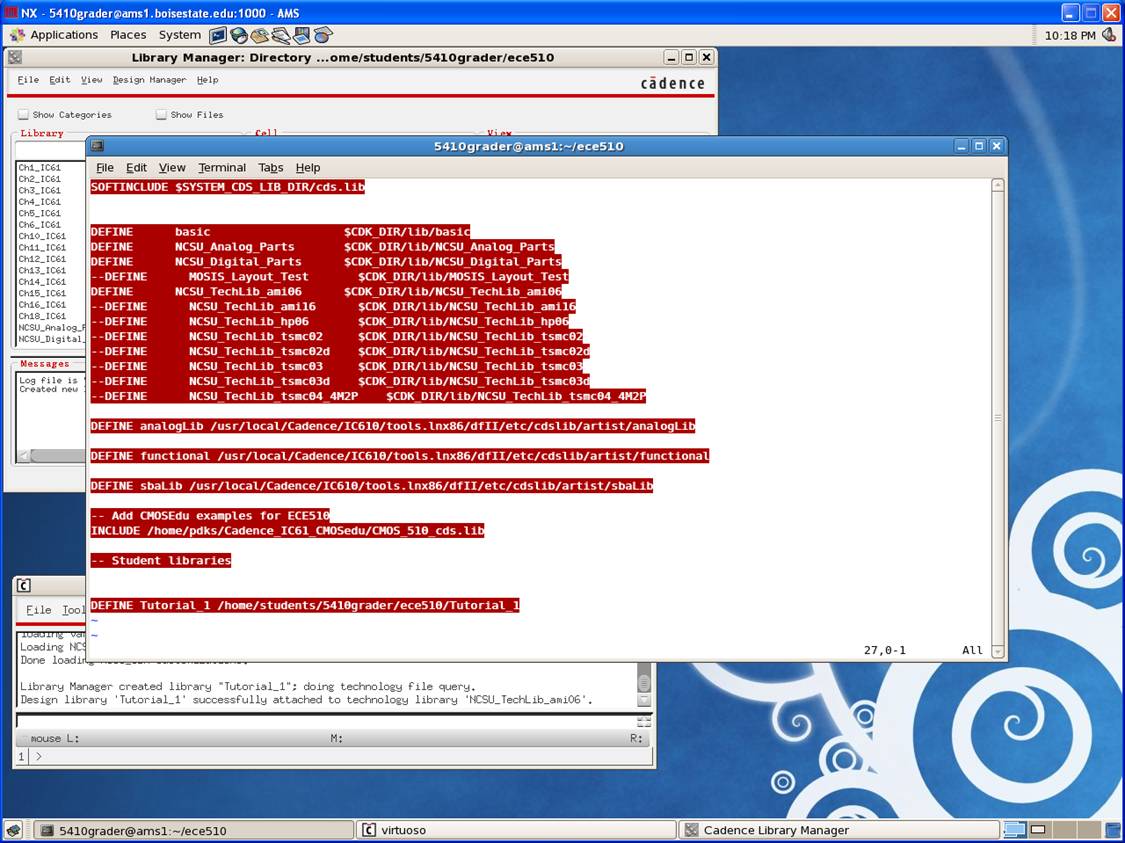Switch to first workspace in workspace switcher
The width and height of the screenshot is (1125, 843).
pyautogui.click(x=1015, y=830)
